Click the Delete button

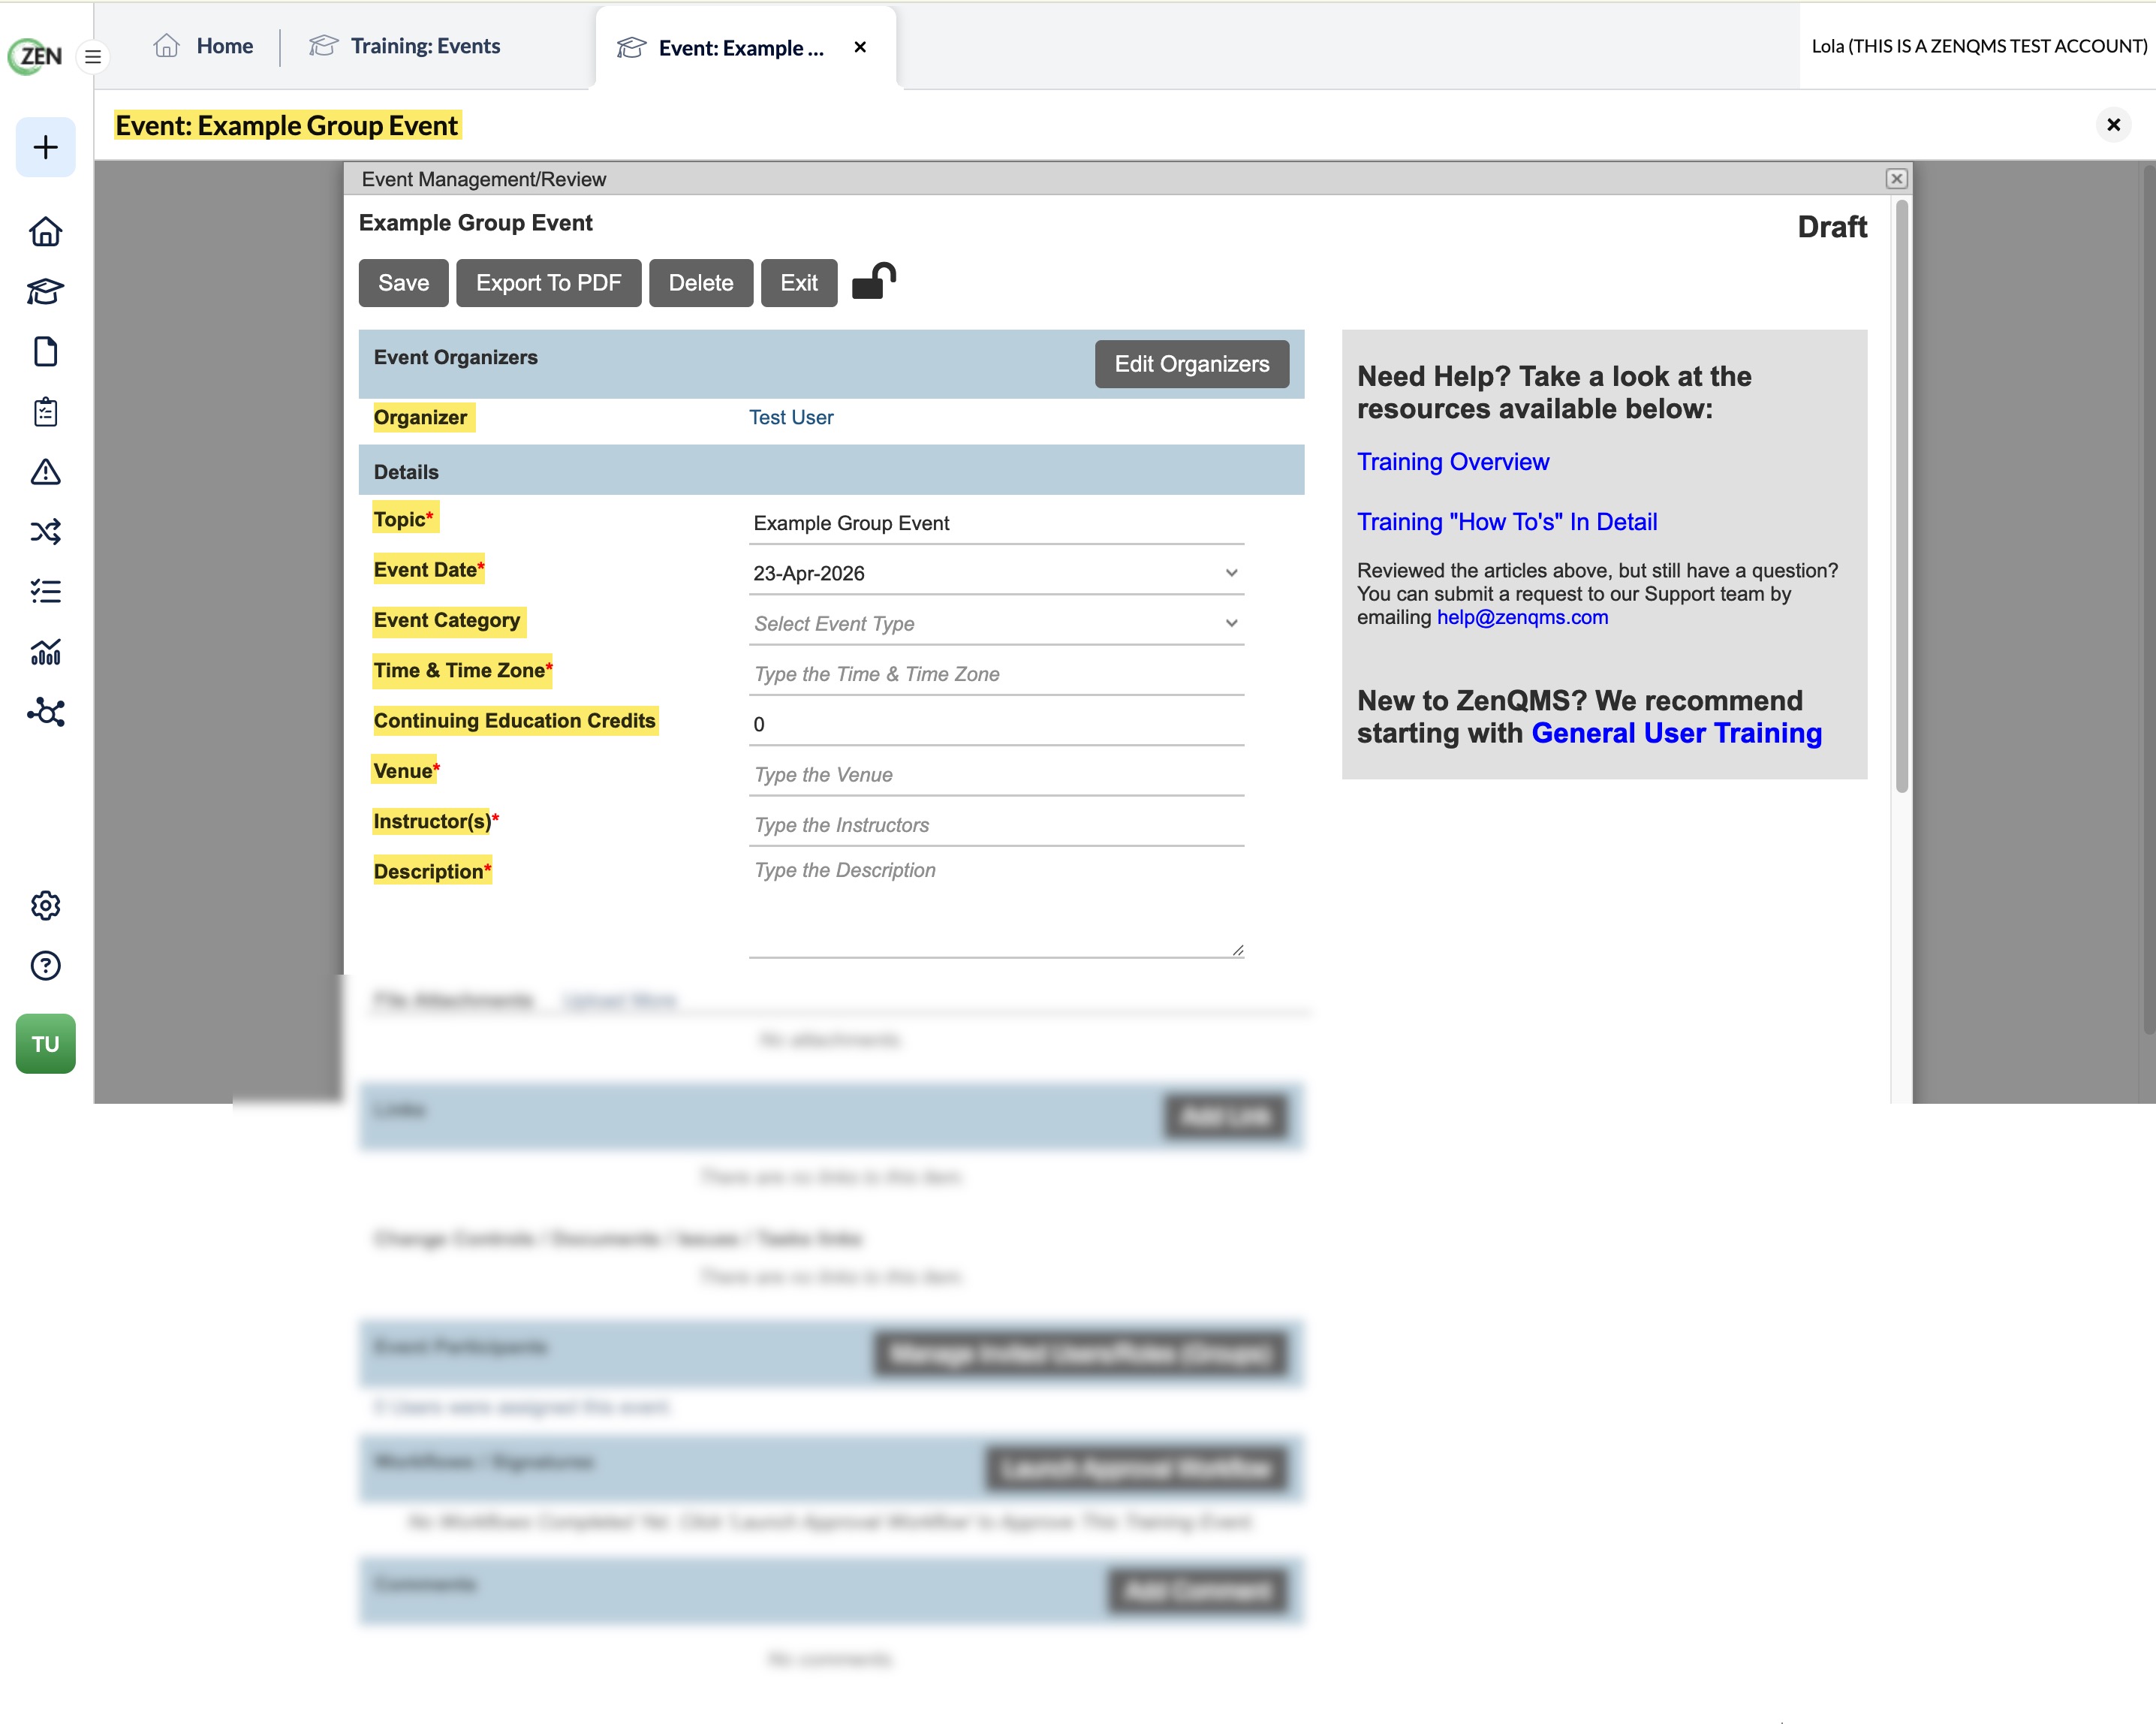click(700, 283)
